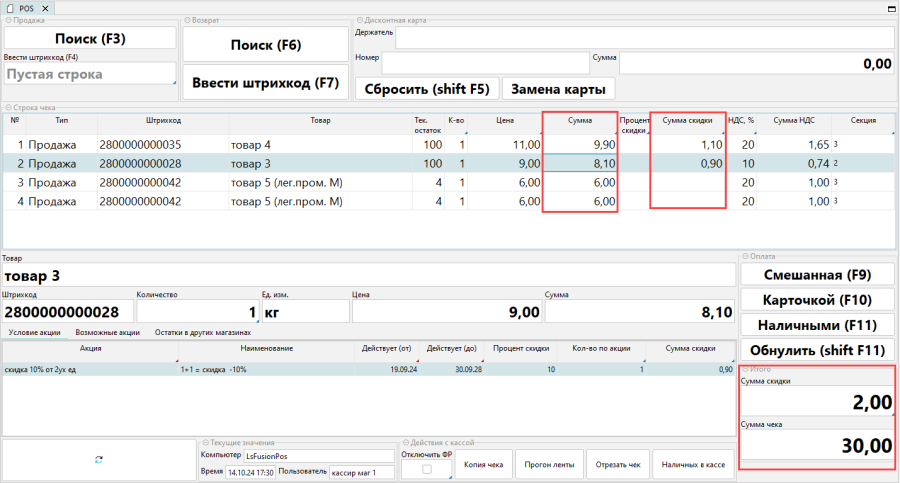Close the POS tab with X icon
Image resolution: width=900 pixels, height=483 pixels.
pos(46,8)
